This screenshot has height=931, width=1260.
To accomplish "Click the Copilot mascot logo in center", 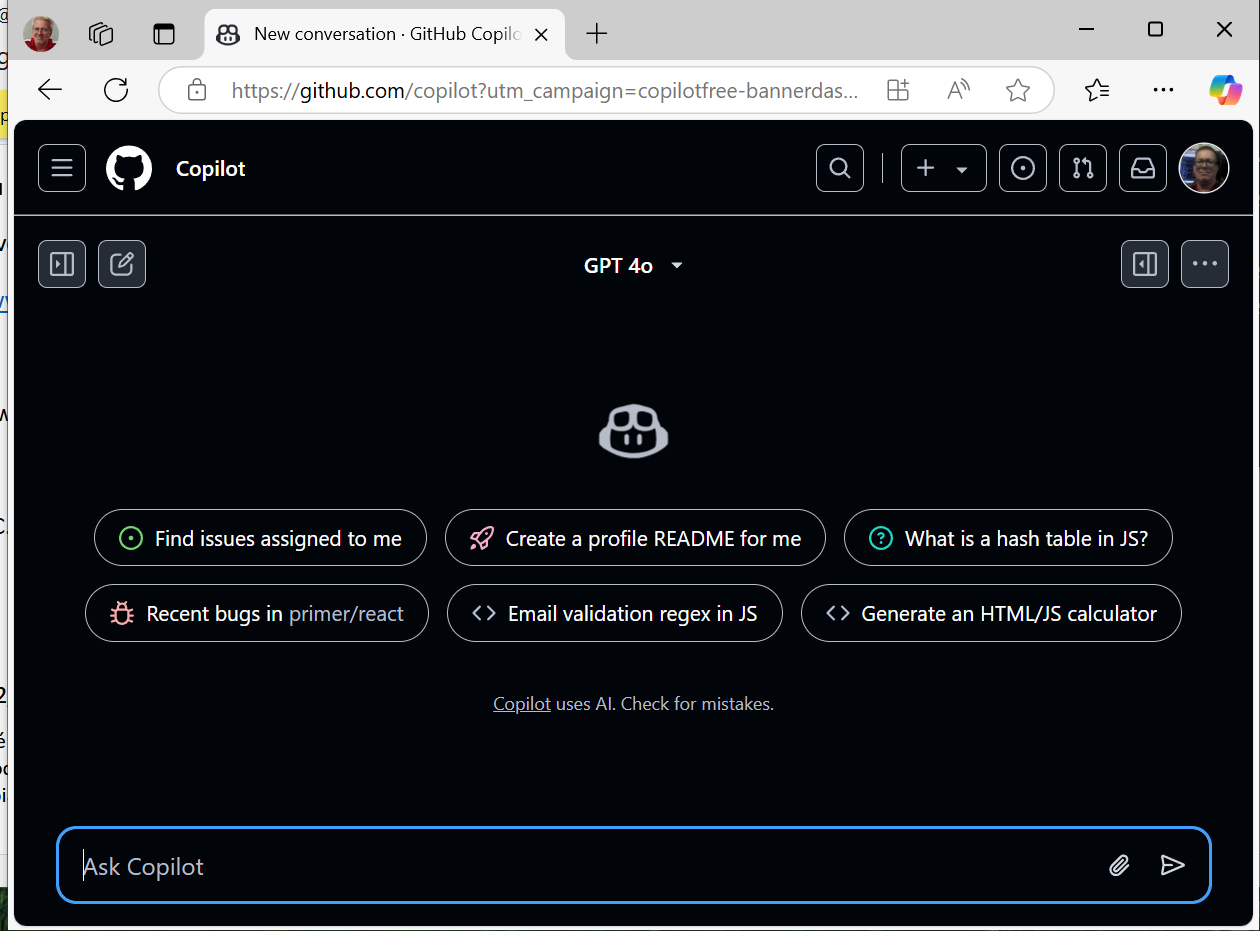I will [x=633, y=432].
